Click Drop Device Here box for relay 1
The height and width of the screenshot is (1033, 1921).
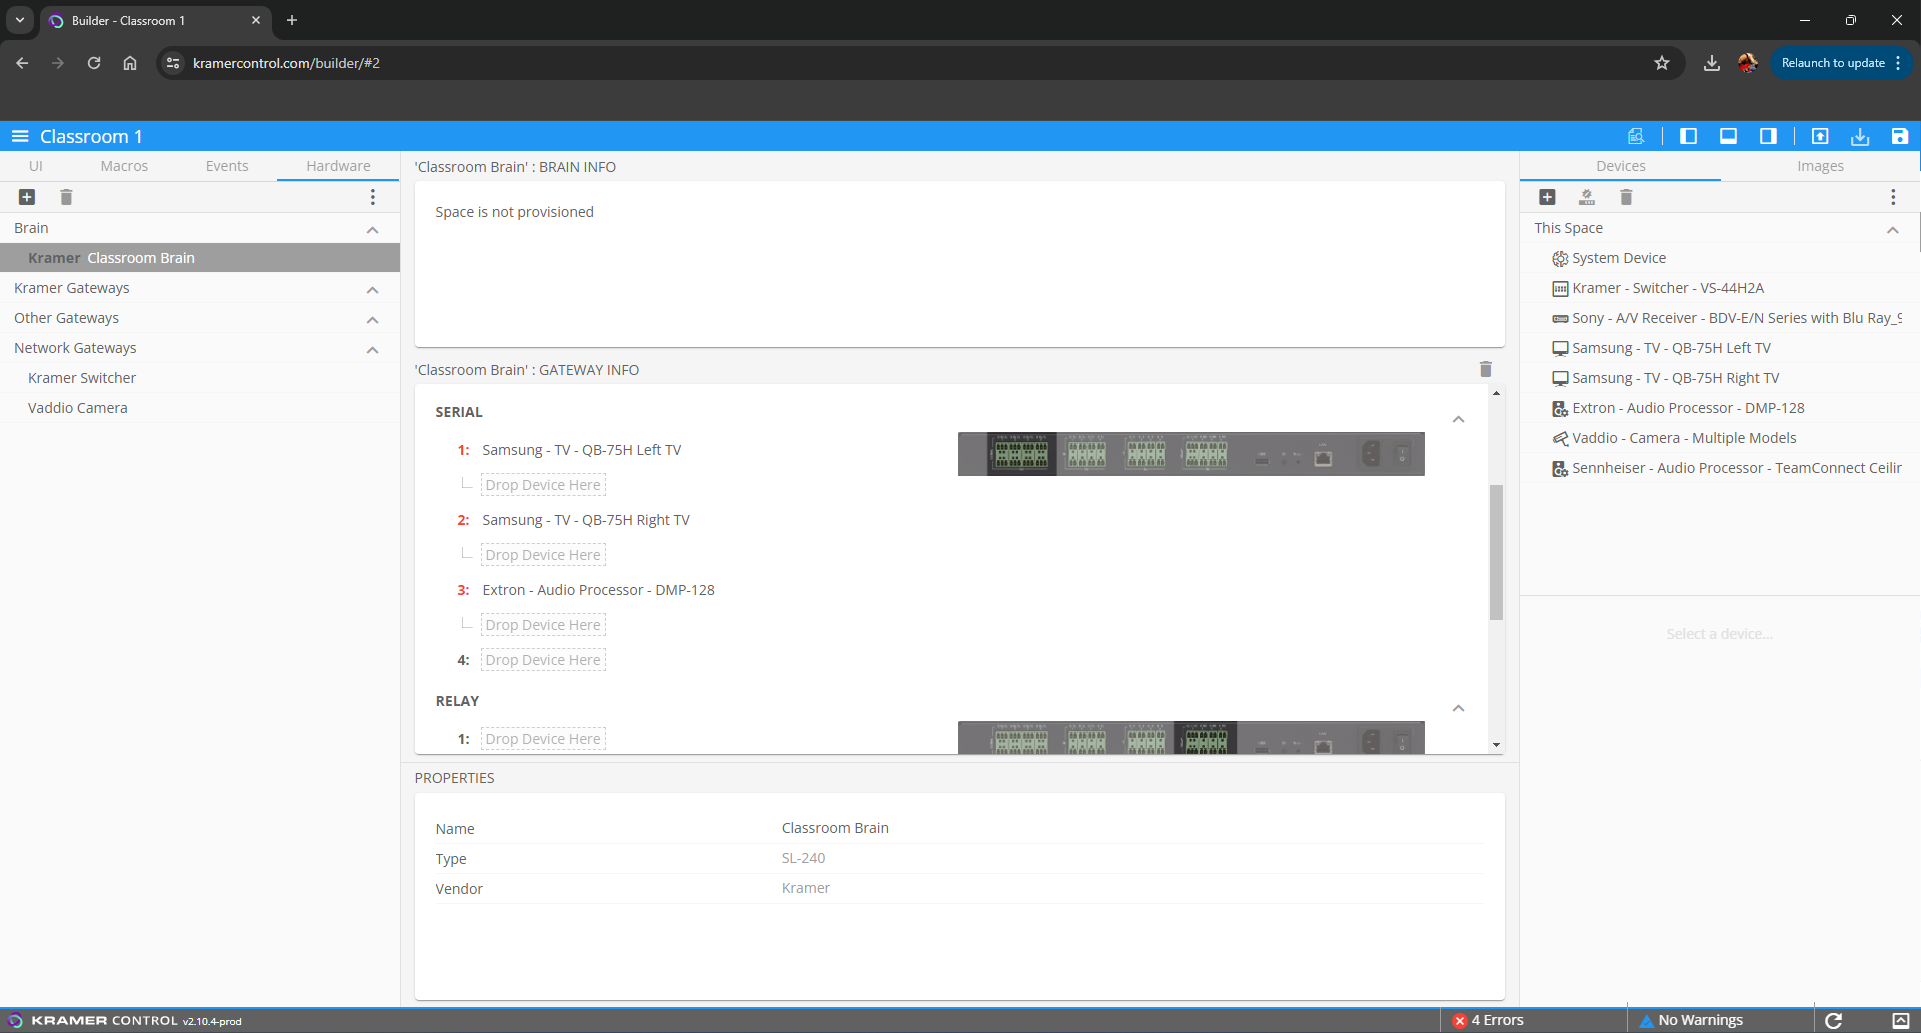(543, 739)
